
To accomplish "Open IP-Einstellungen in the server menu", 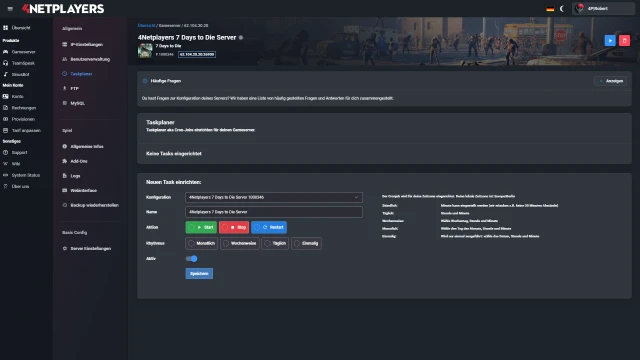I will (82, 44).
